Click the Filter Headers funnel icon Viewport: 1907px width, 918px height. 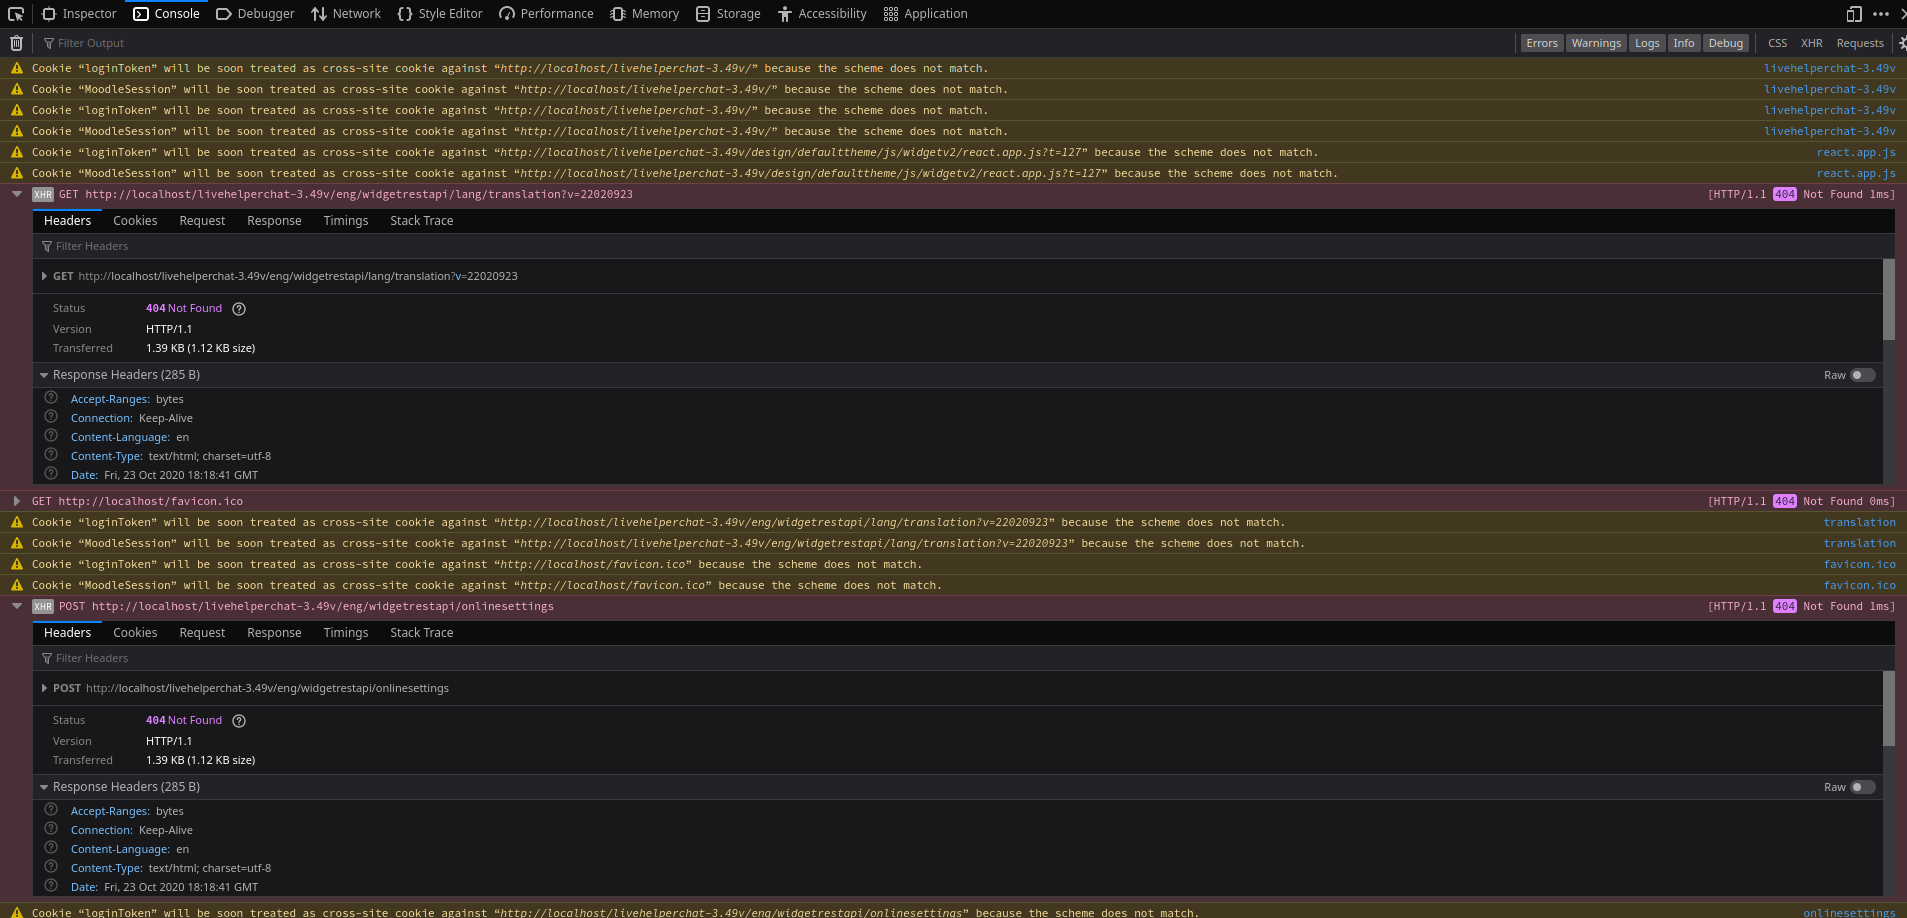click(x=46, y=245)
